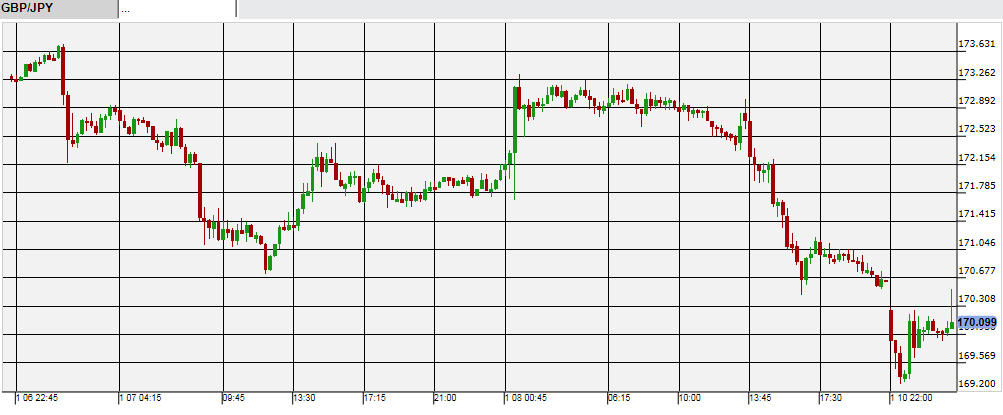Click the 173.631 price axis label
The image size is (1003, 415).
pos(976,44)
